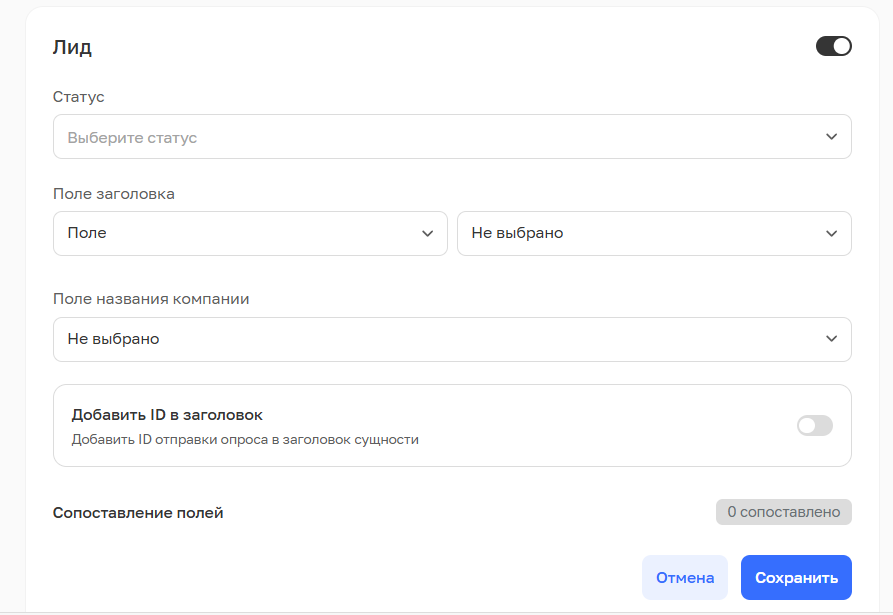
Task: Save settings with the Сохранить button
Action: click(795, 578)
